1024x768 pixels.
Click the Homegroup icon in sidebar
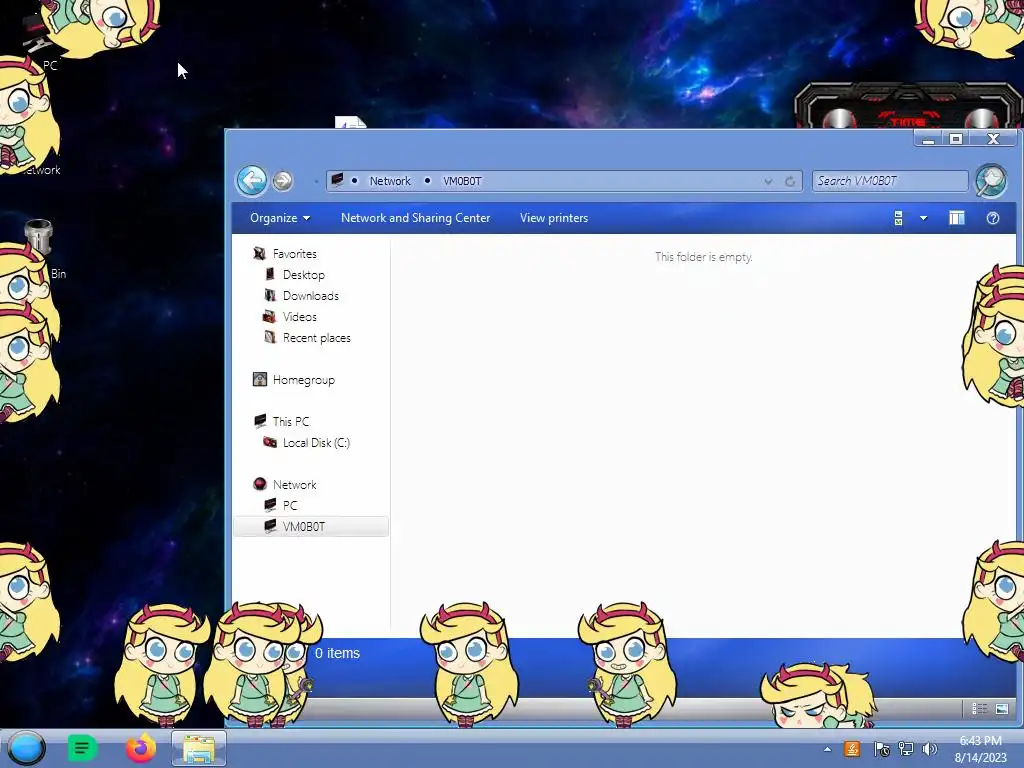point(259,379)
